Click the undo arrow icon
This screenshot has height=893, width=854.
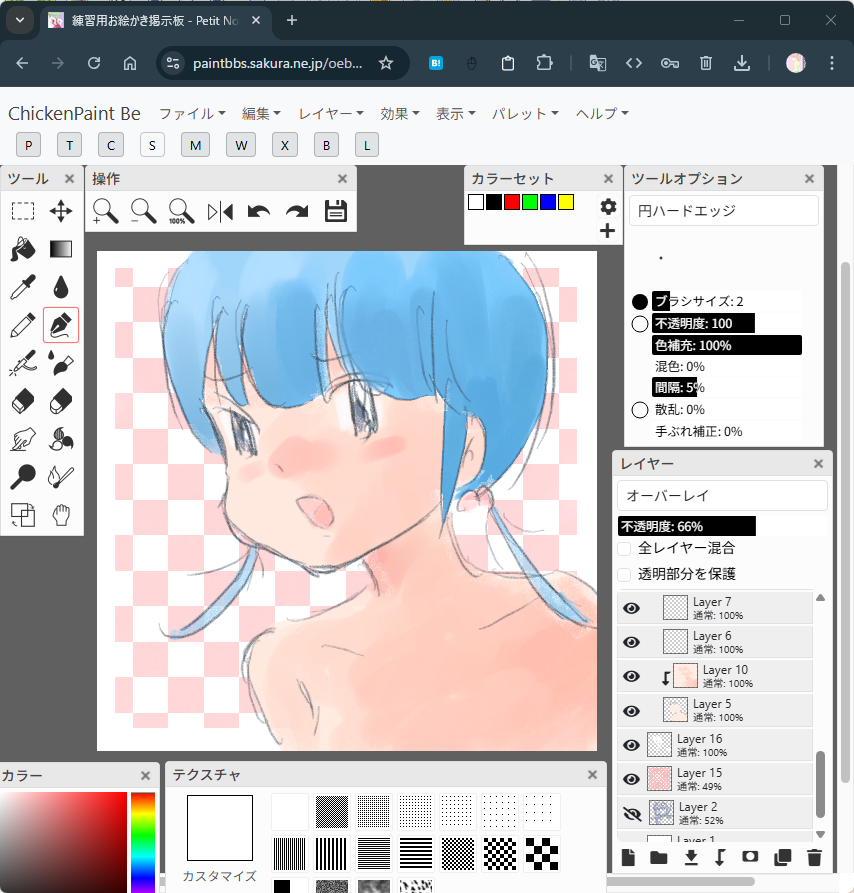pos(259,211)
